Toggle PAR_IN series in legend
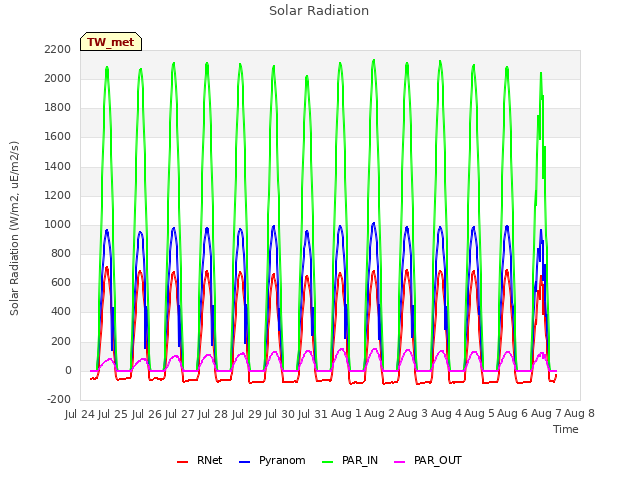This screenshot has width=640, height=480. click(350, 460)
